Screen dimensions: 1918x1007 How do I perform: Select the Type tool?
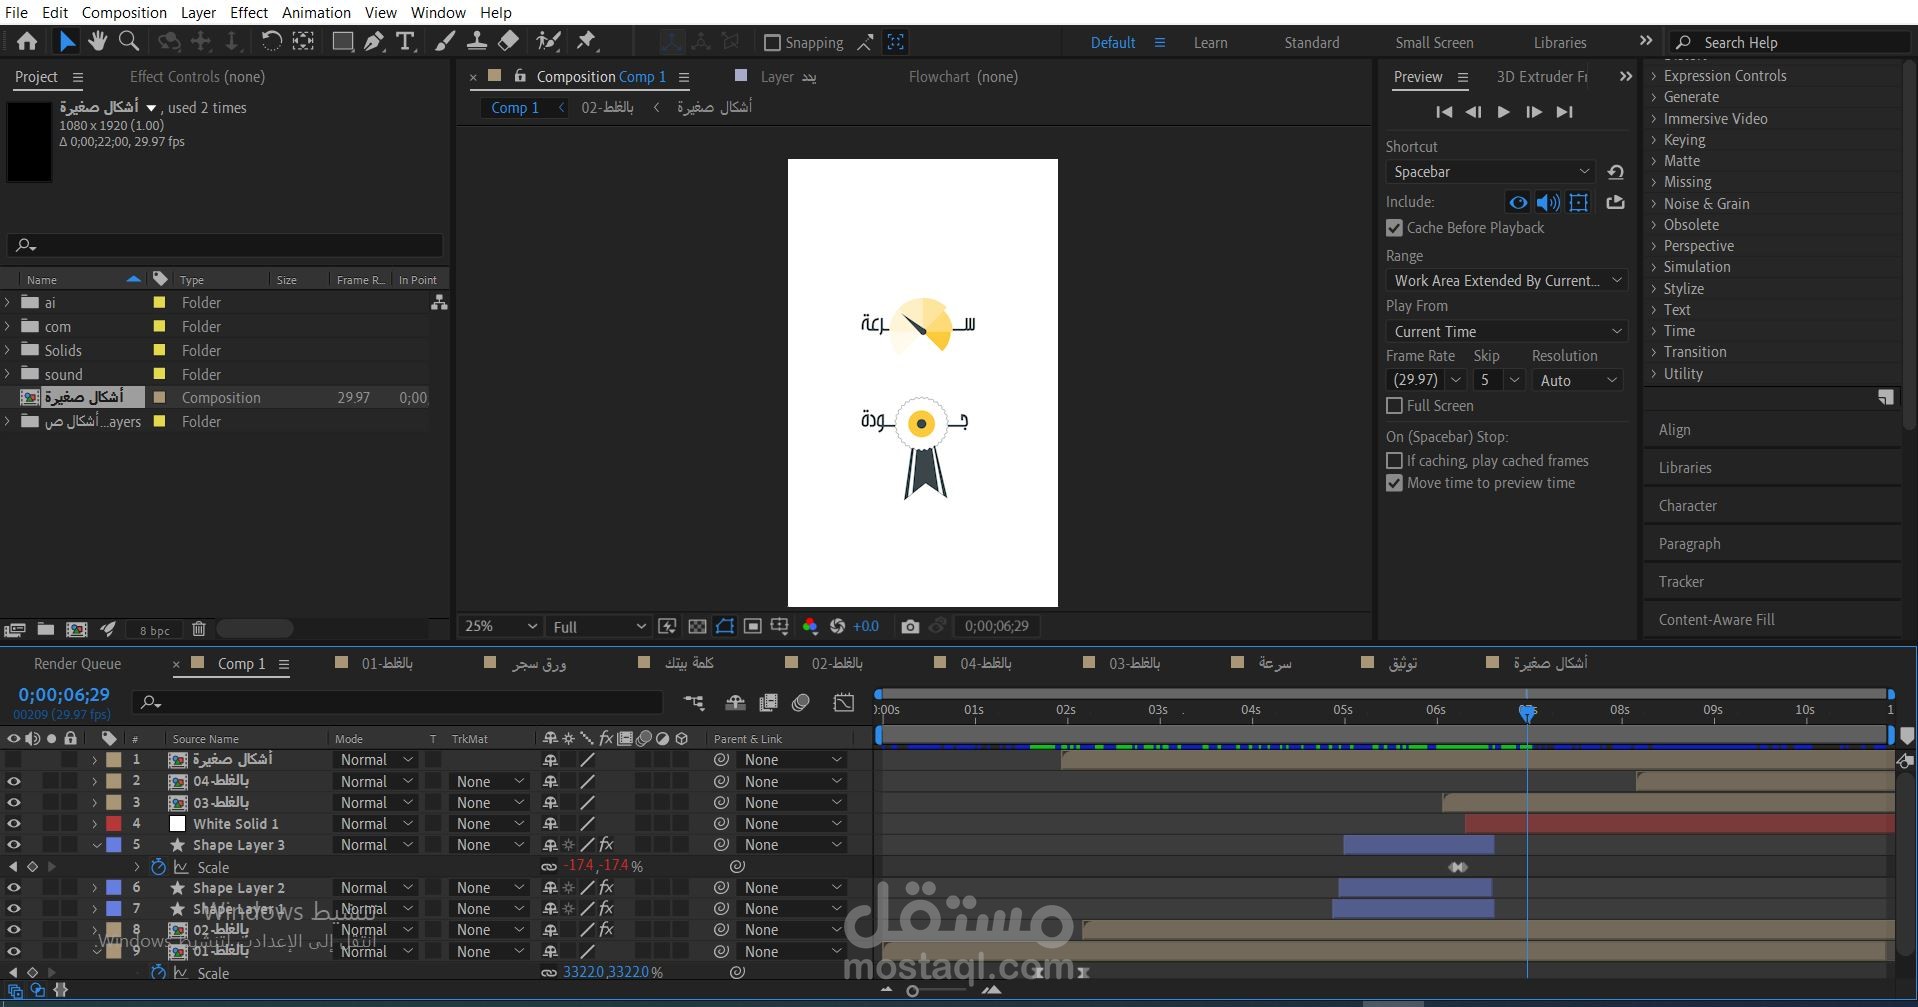[x=405, y=41]
